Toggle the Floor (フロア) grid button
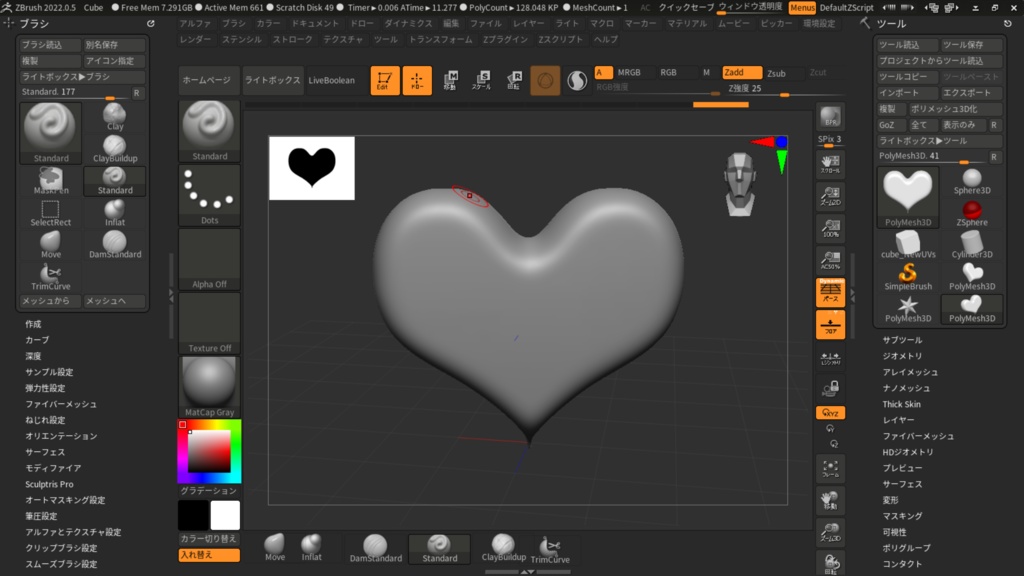Screen dimensions: 1024x576 point(830,325)
